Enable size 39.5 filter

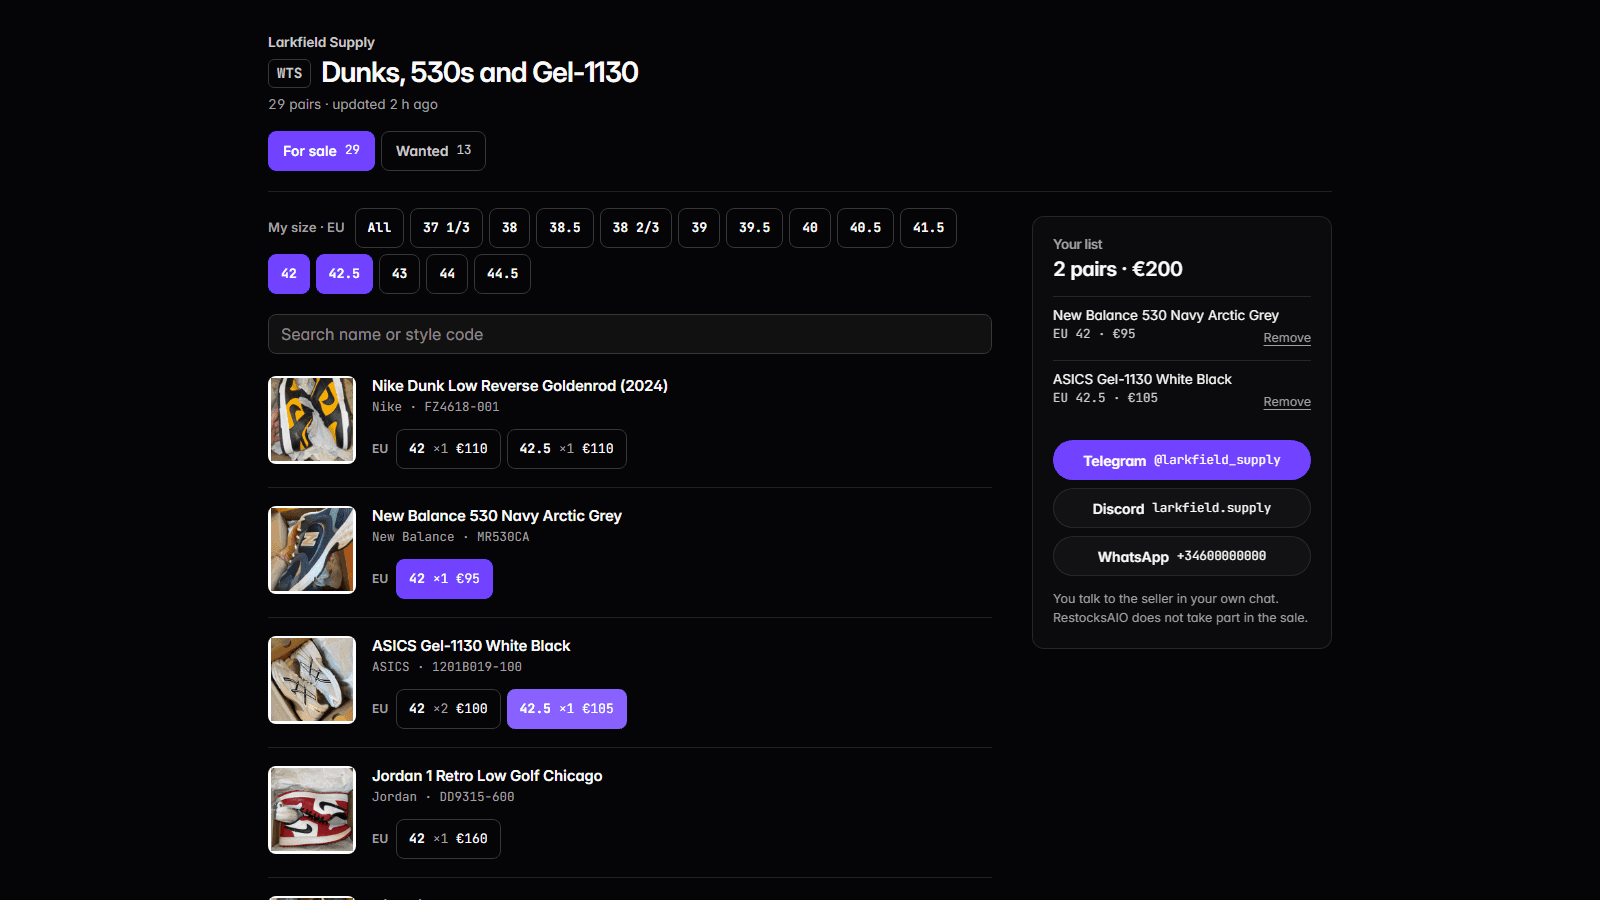pos(754,228)
